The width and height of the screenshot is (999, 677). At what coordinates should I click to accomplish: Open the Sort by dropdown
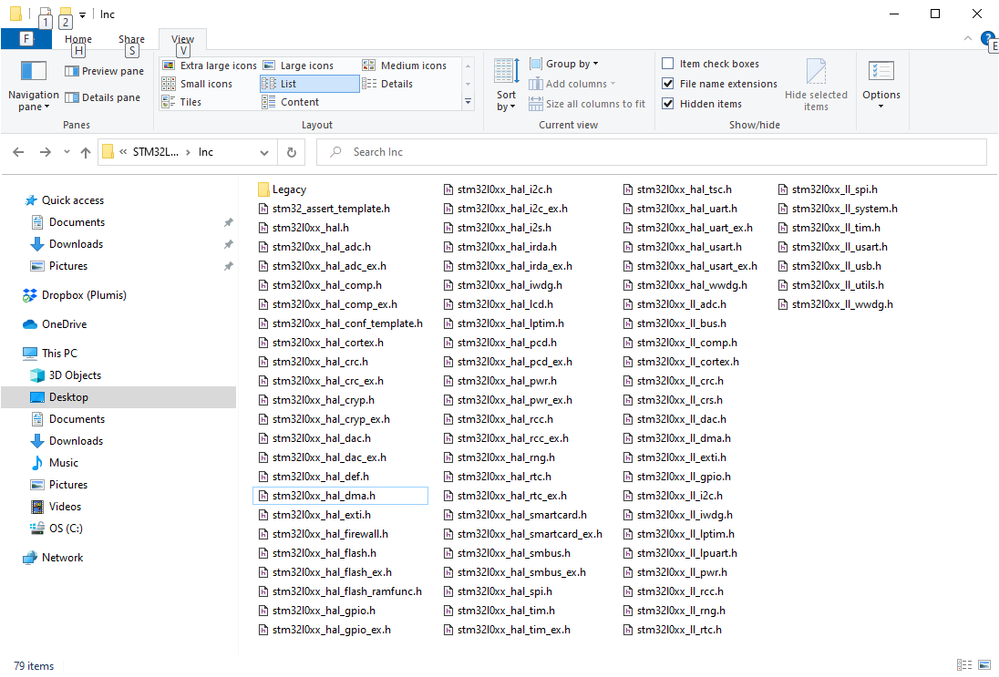(x=507, y=85)
